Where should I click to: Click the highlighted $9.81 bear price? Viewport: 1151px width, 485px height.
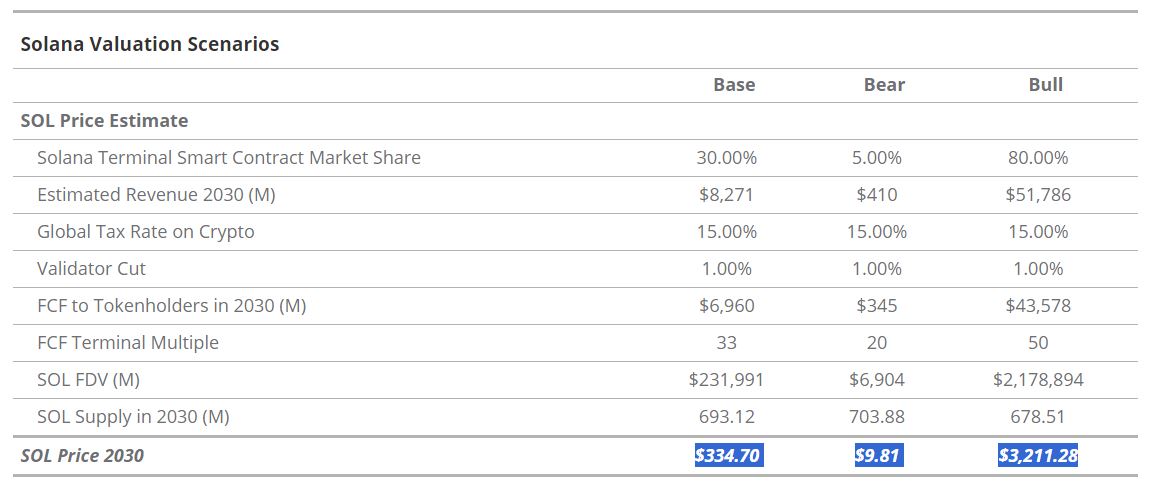[877, 456]
